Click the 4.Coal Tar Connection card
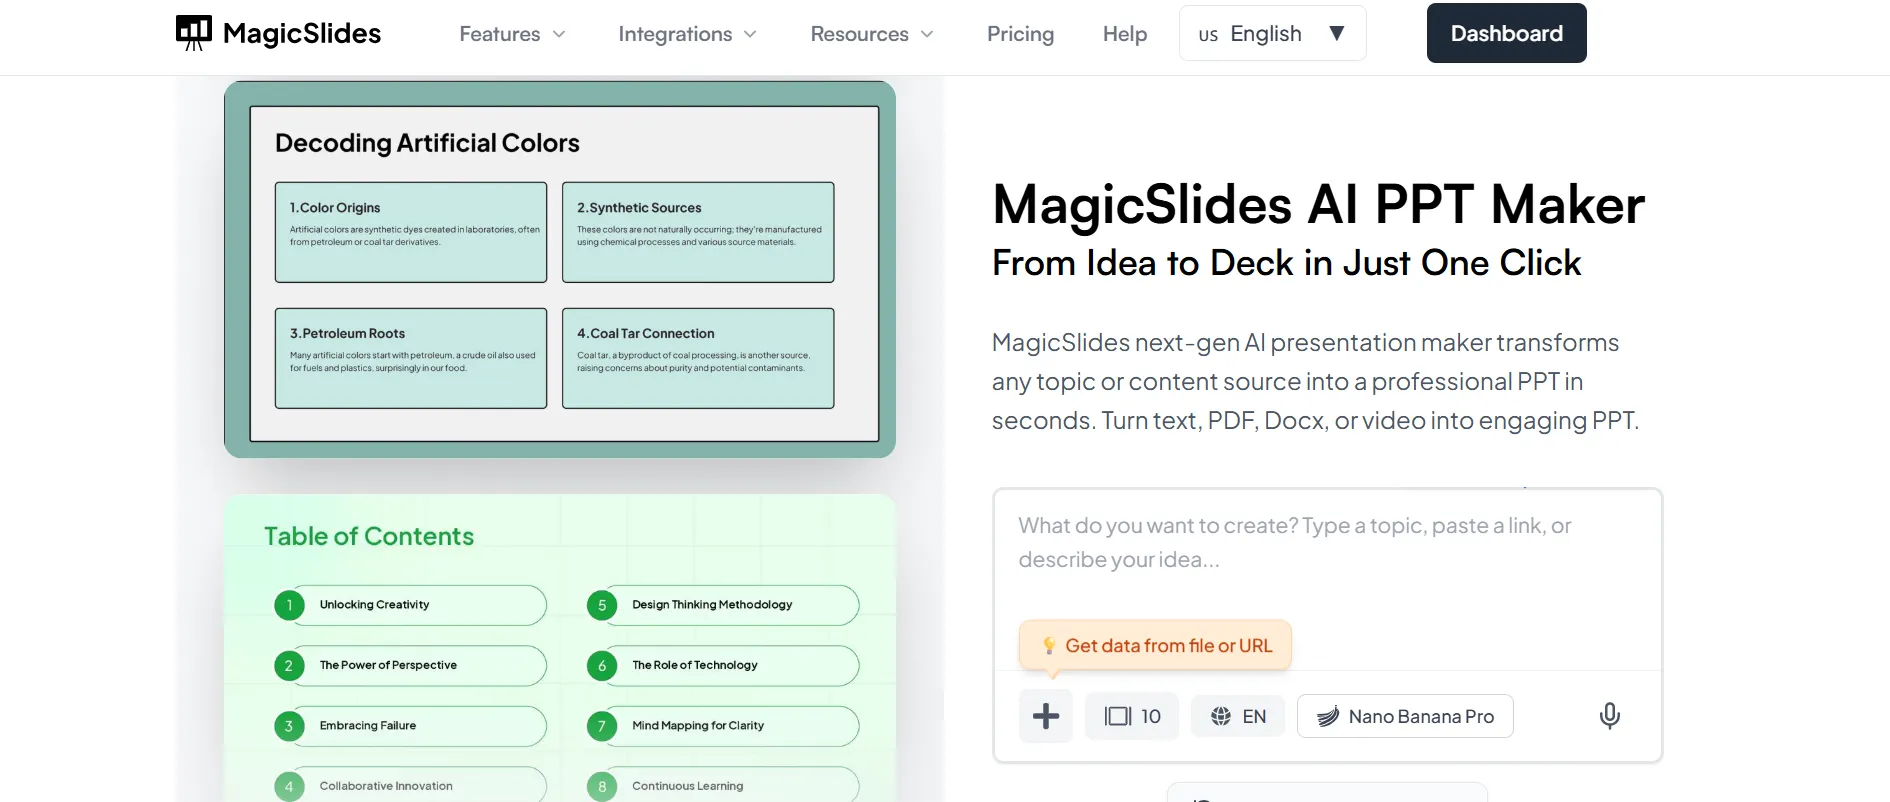The width and height of the screenshot is (1890, 802). pos(698,358)
